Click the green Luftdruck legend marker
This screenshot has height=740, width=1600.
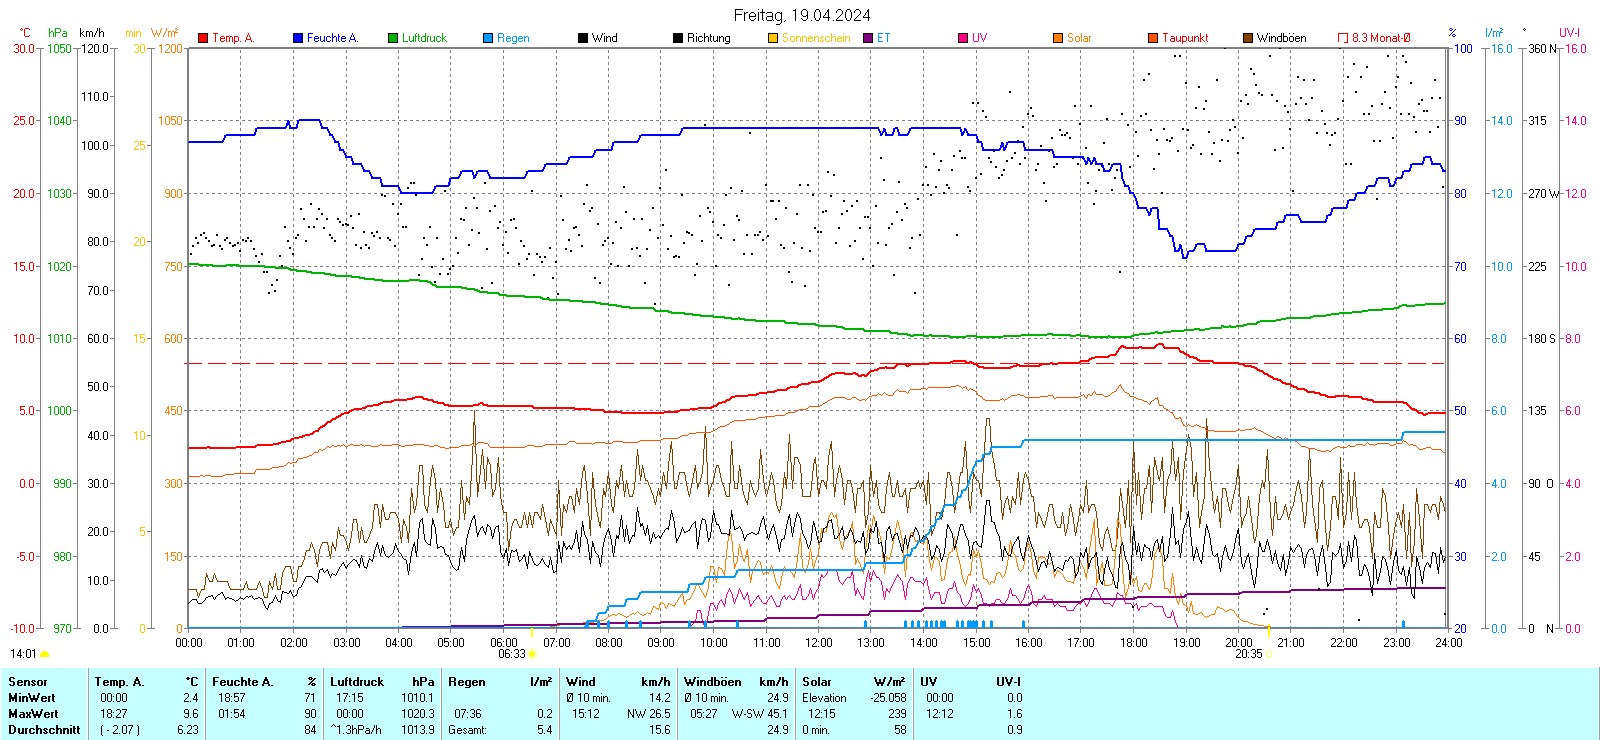(x=393, y=38)
